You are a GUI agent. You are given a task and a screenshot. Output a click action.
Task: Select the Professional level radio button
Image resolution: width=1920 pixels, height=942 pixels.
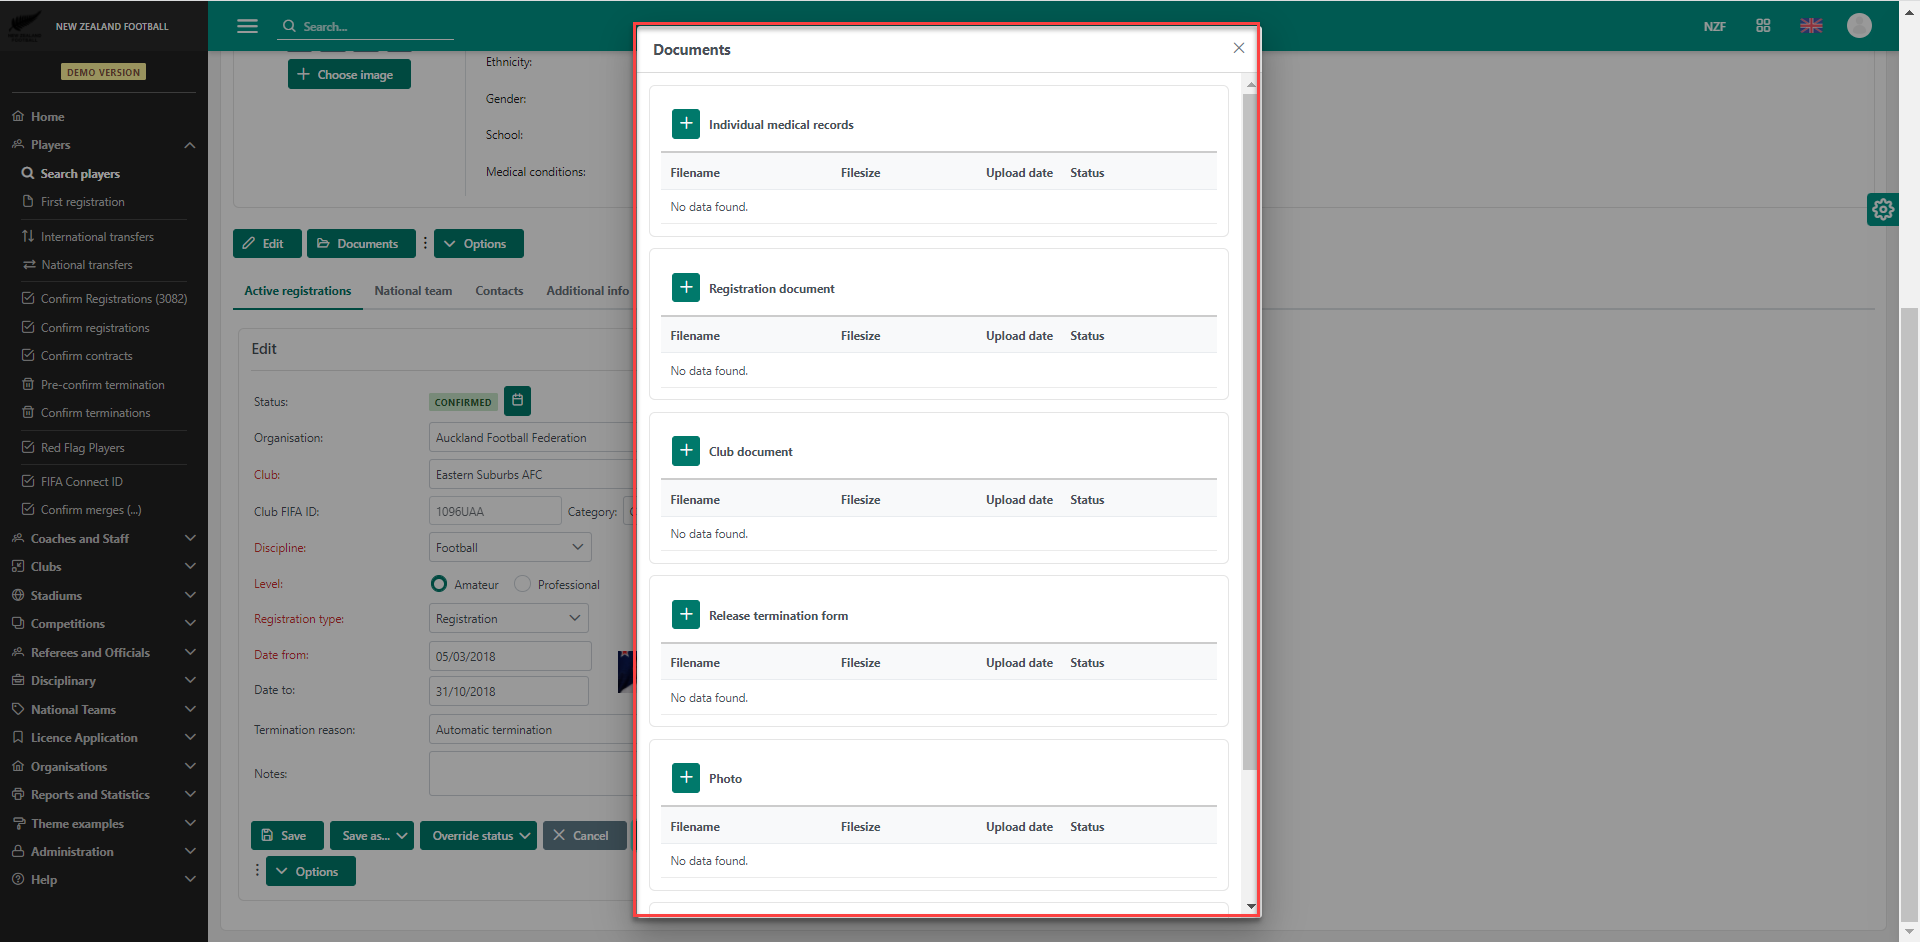point(522,584)
